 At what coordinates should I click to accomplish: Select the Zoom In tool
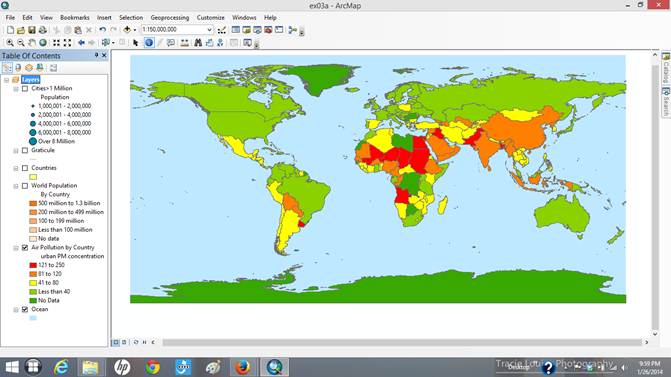pos(9,43)
